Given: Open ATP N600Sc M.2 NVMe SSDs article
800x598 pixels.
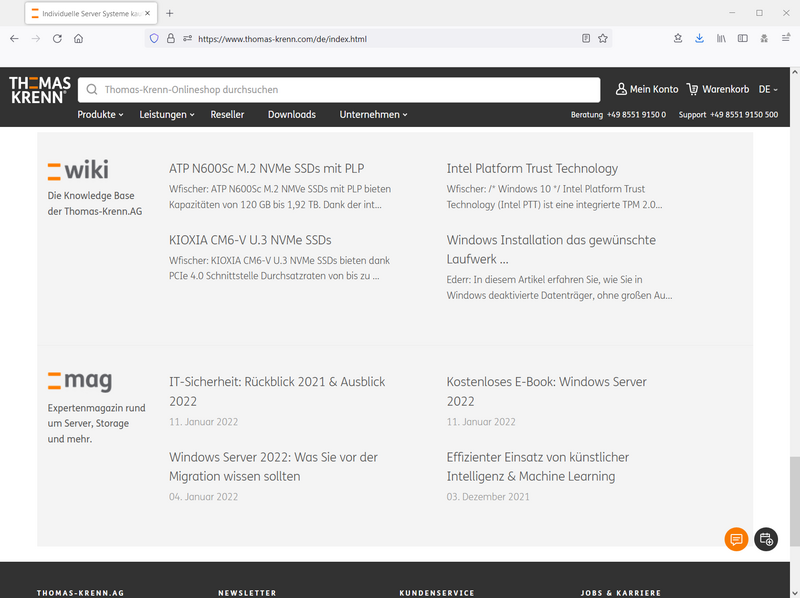Looking at the screenshot, I should [267, 168].
